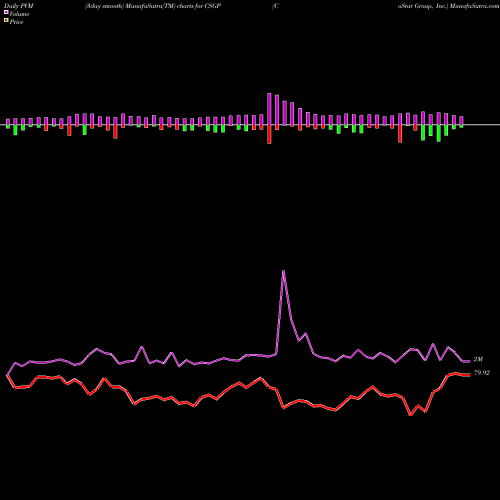Click the 'oStar Group, Inc.) MunafaSutra.com' text
500x500 pixels.
448,6
